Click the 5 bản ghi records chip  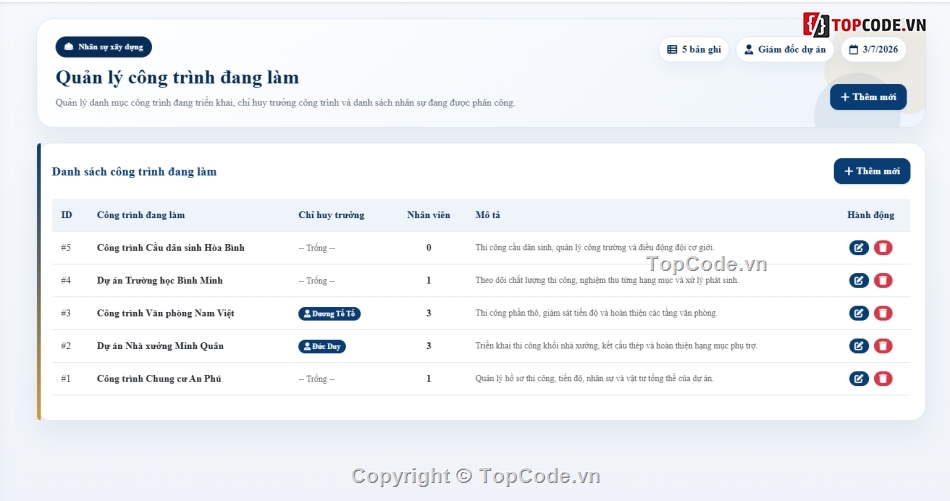[x=694, y=50]
